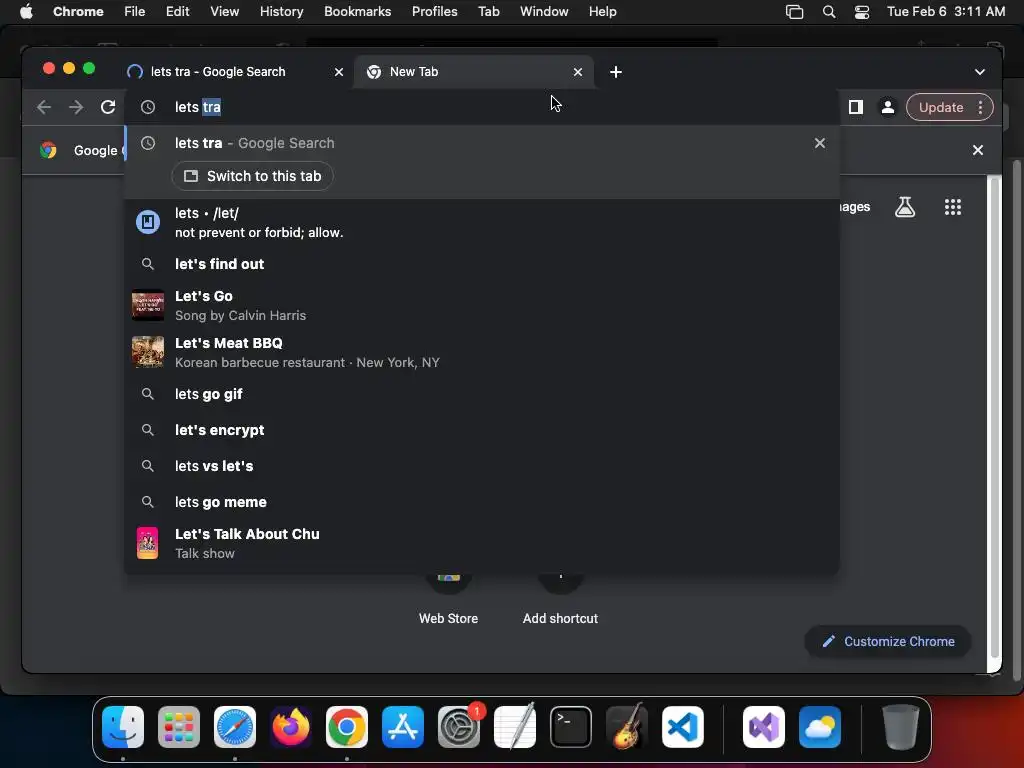Open TextEdit from the Dock

pyautogui.click(x=515, y=727)
